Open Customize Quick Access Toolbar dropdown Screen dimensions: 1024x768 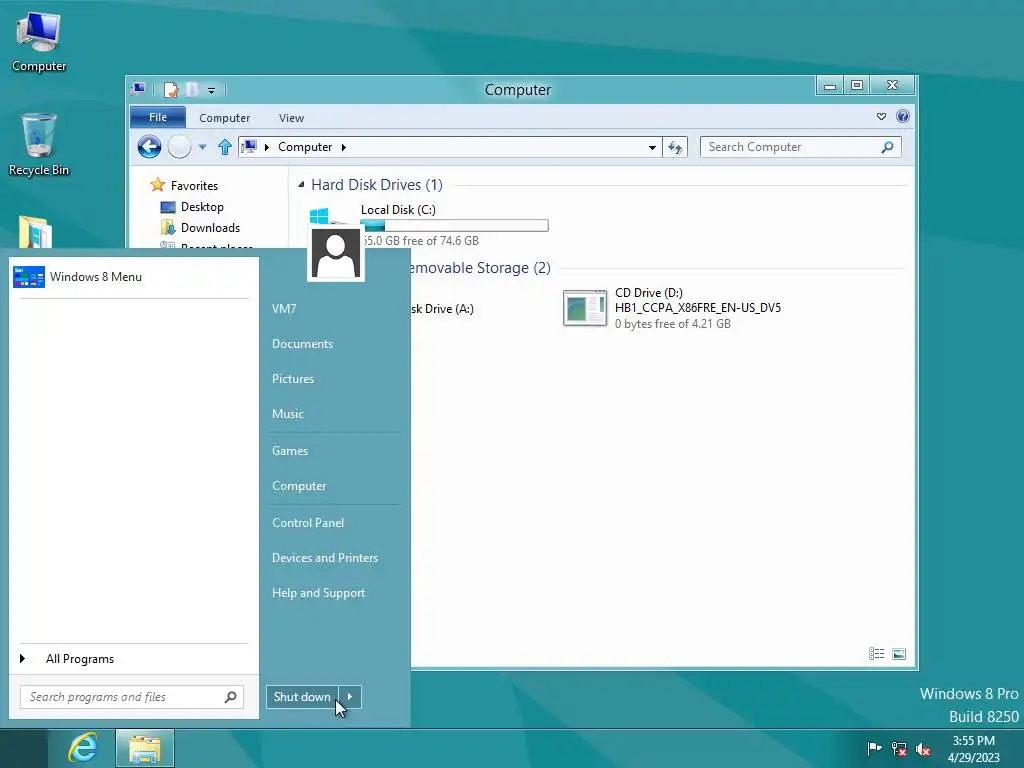click(212, 90)
